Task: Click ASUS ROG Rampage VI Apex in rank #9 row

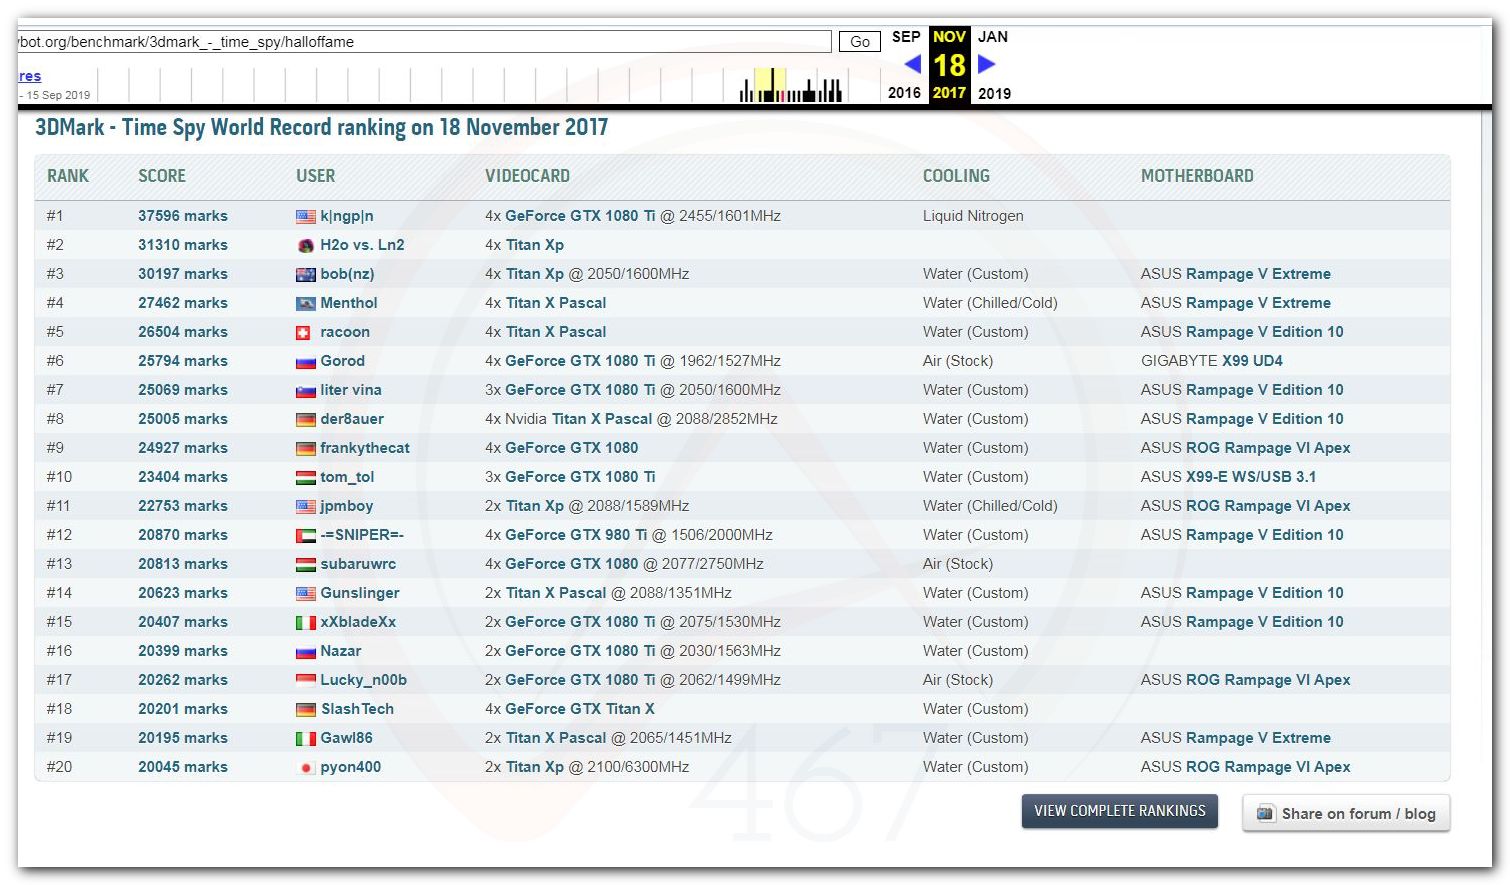Action: pos(1246,448)
